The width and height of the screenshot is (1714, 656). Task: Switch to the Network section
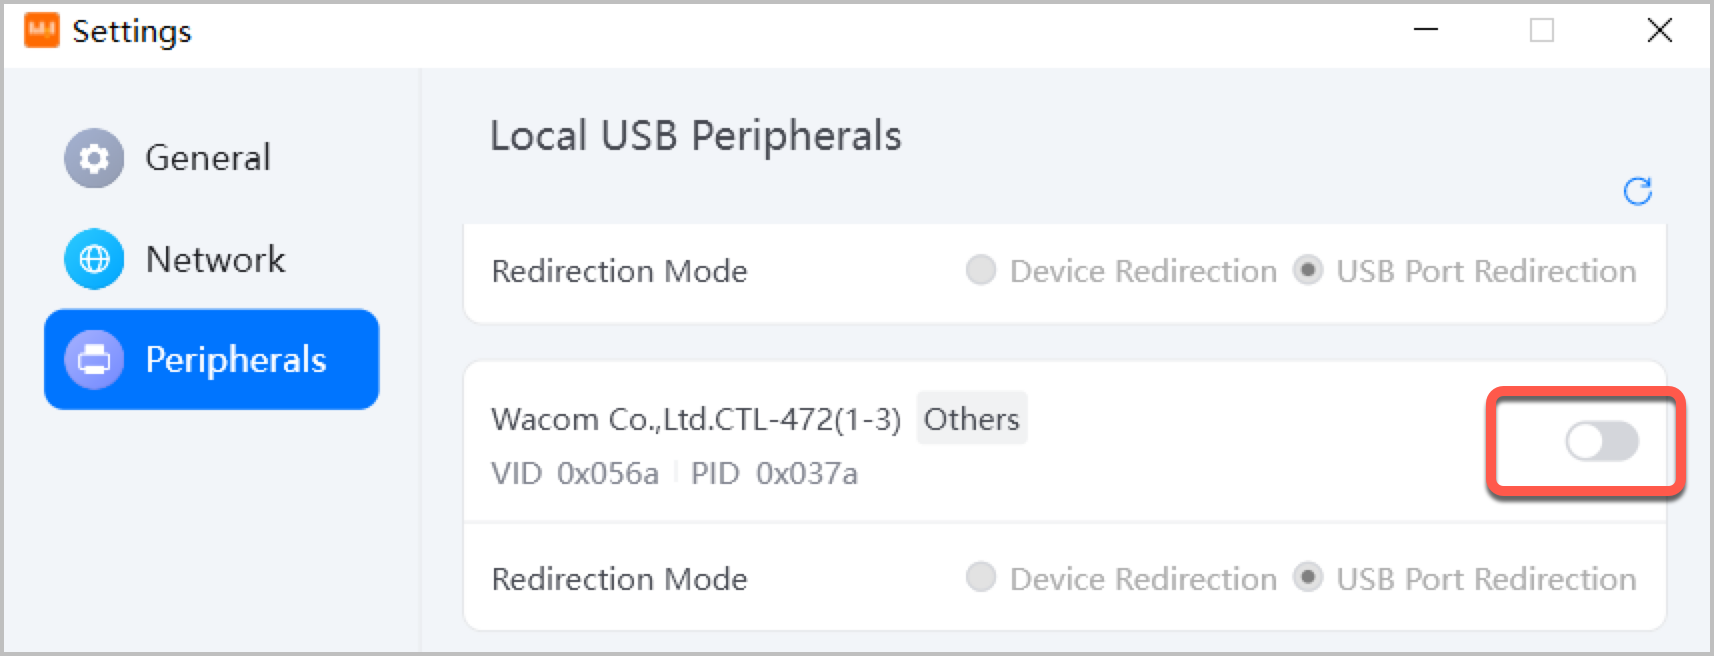(x=213, y=259)
